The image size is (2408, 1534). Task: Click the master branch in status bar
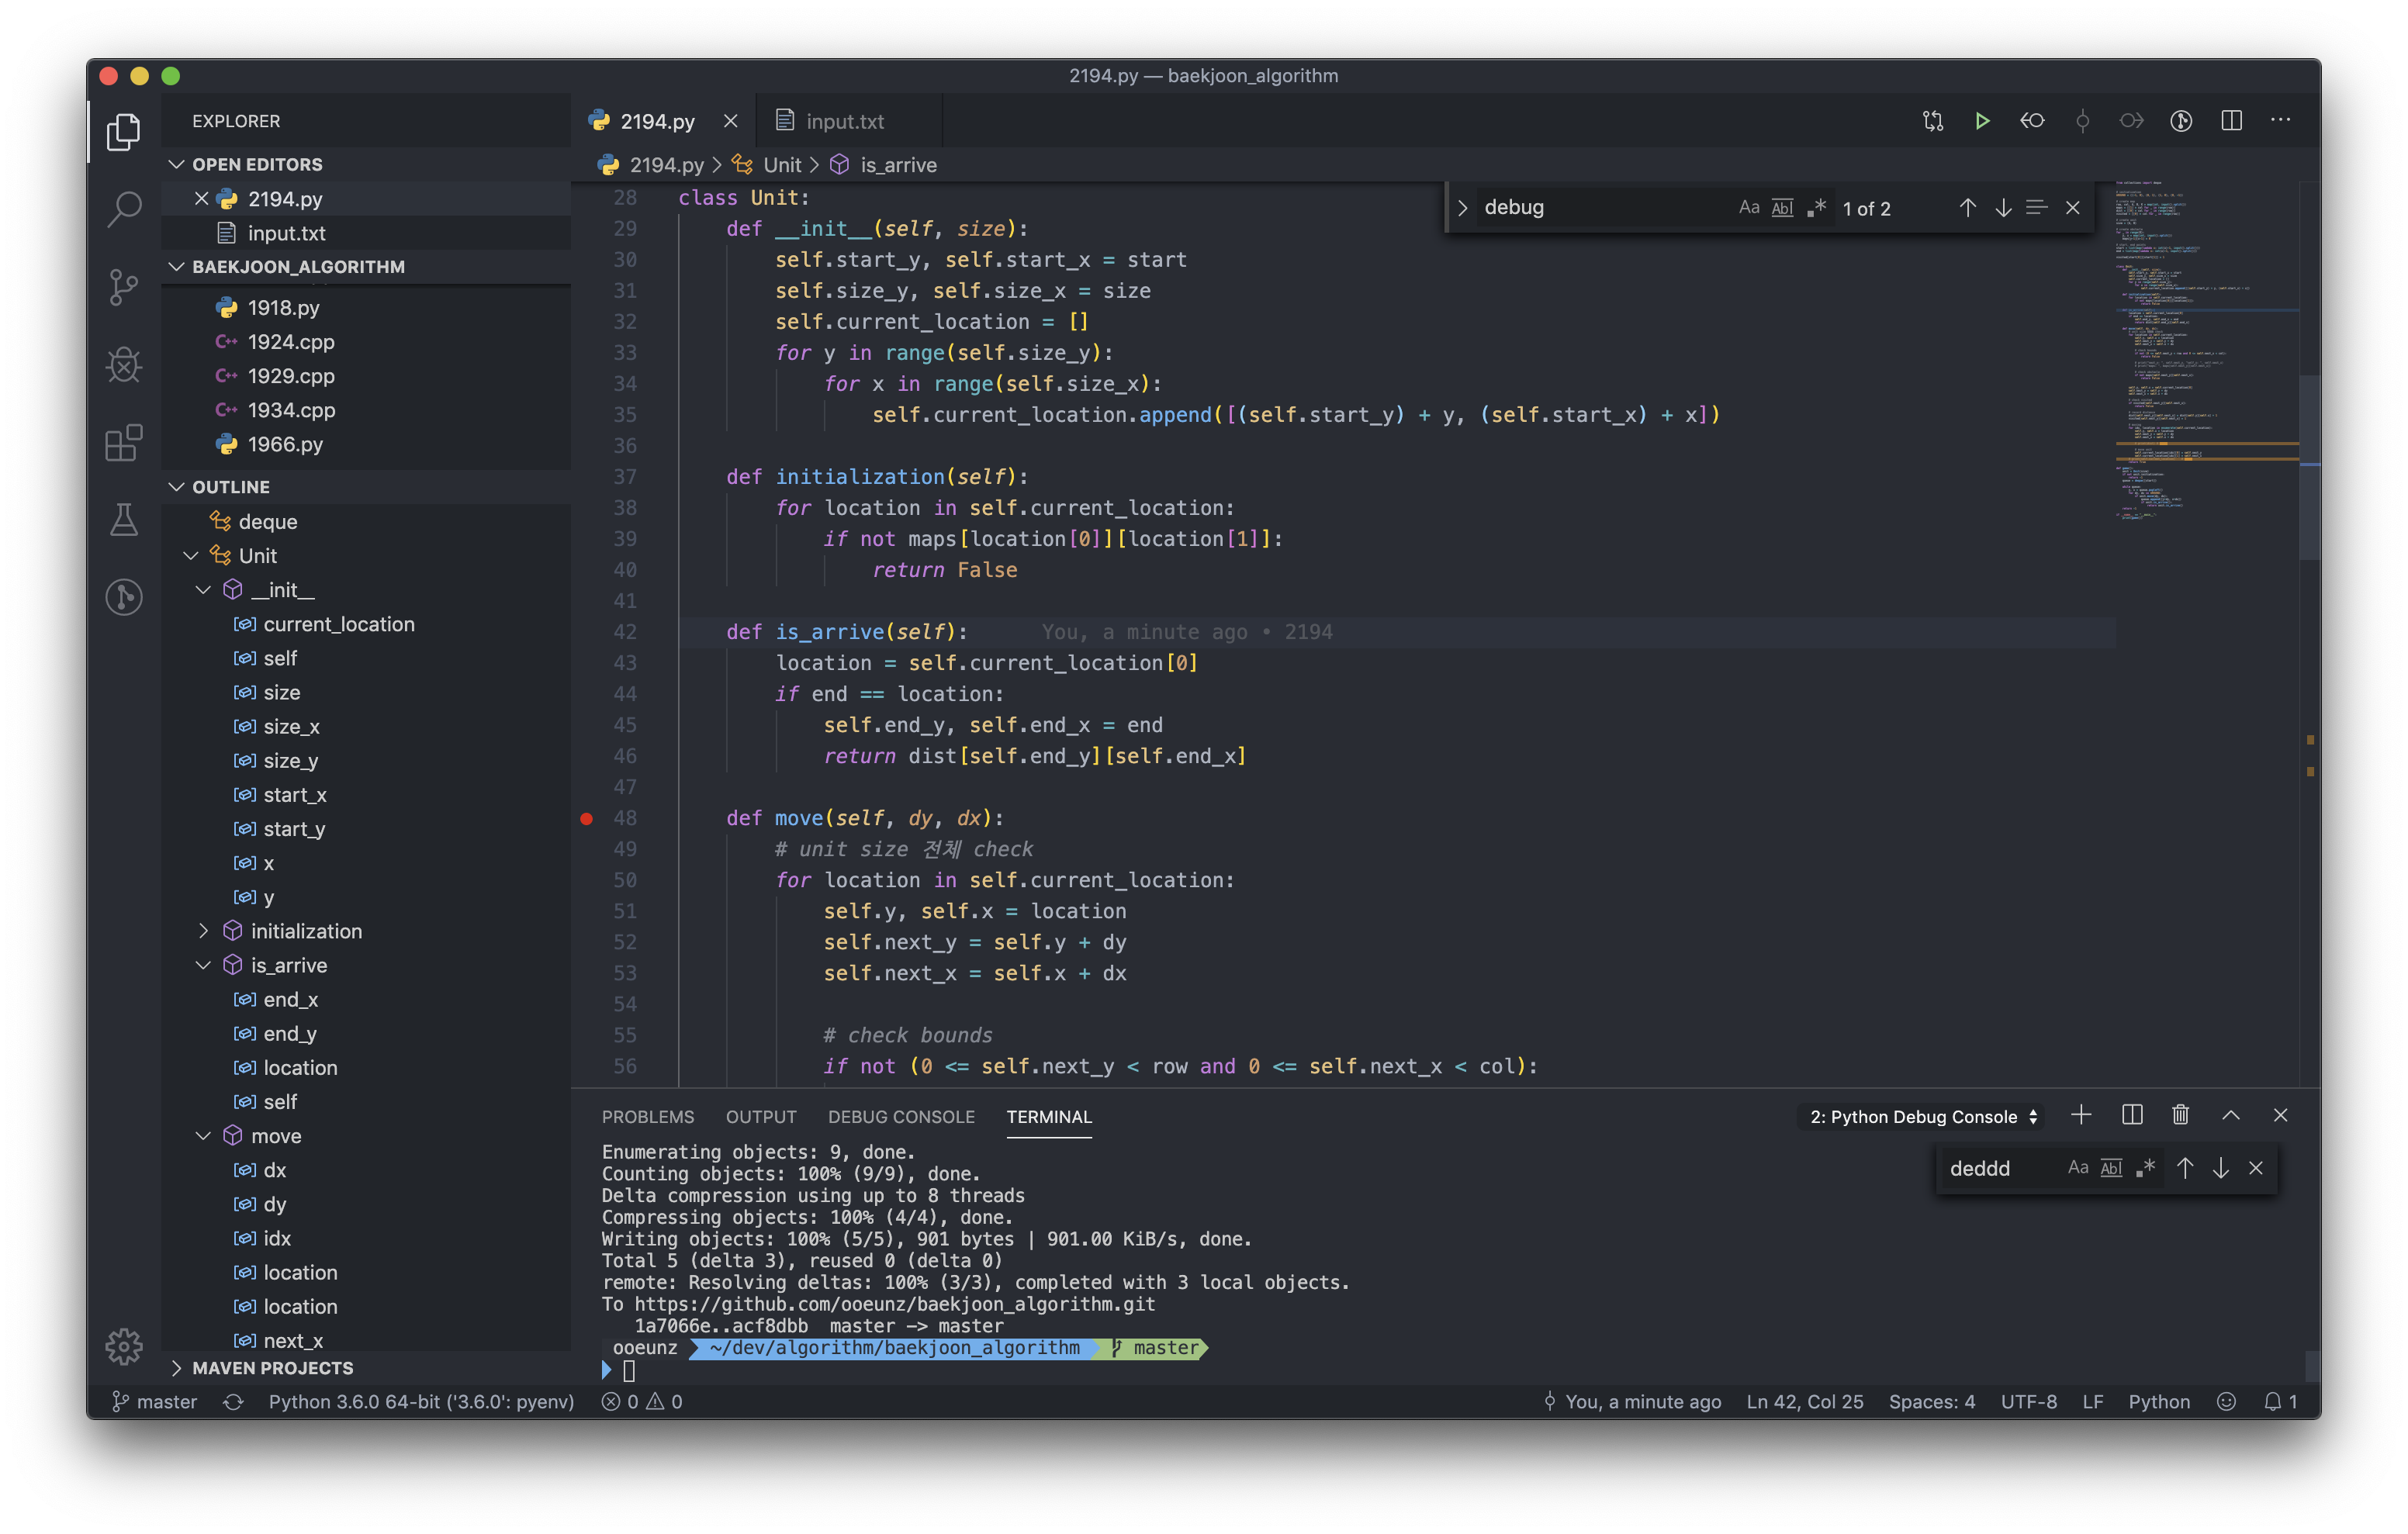click(x=155, y=1401)
